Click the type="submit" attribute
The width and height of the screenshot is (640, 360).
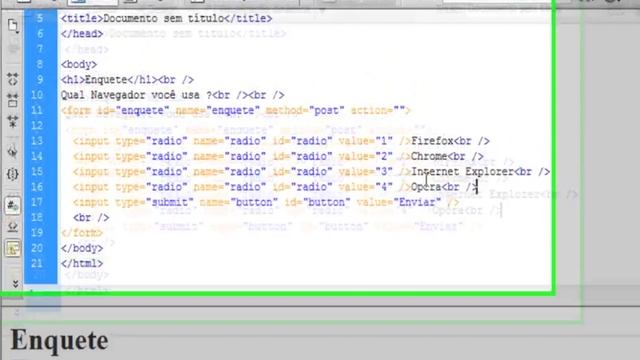(154, 202)
